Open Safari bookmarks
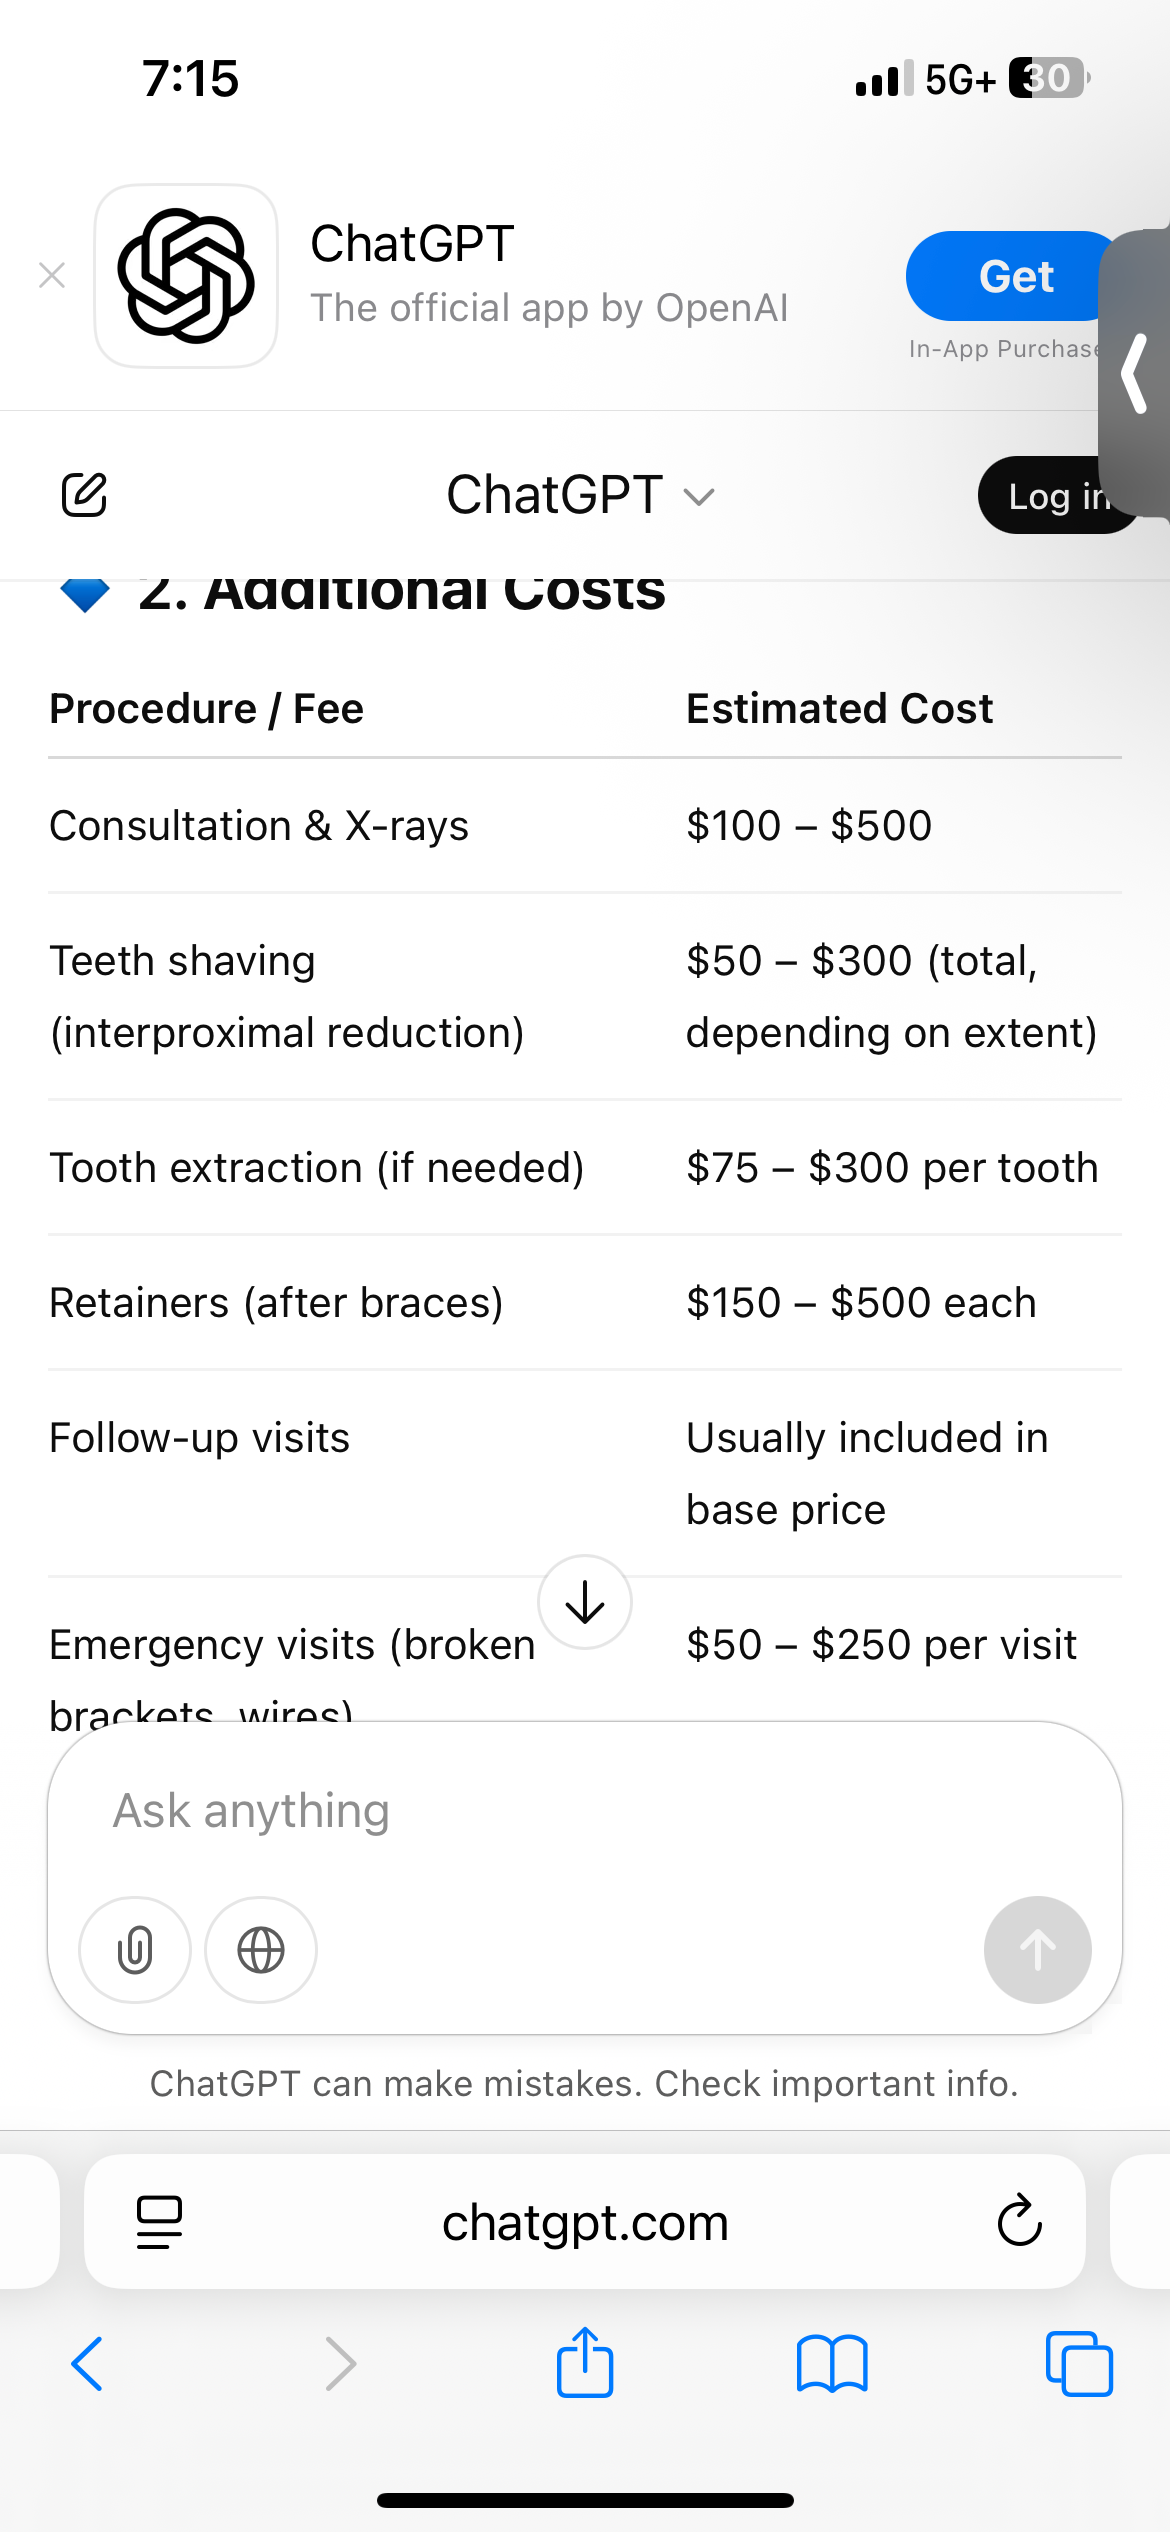Viewport: 1170px width, 2532px height. coord(832,2363)
